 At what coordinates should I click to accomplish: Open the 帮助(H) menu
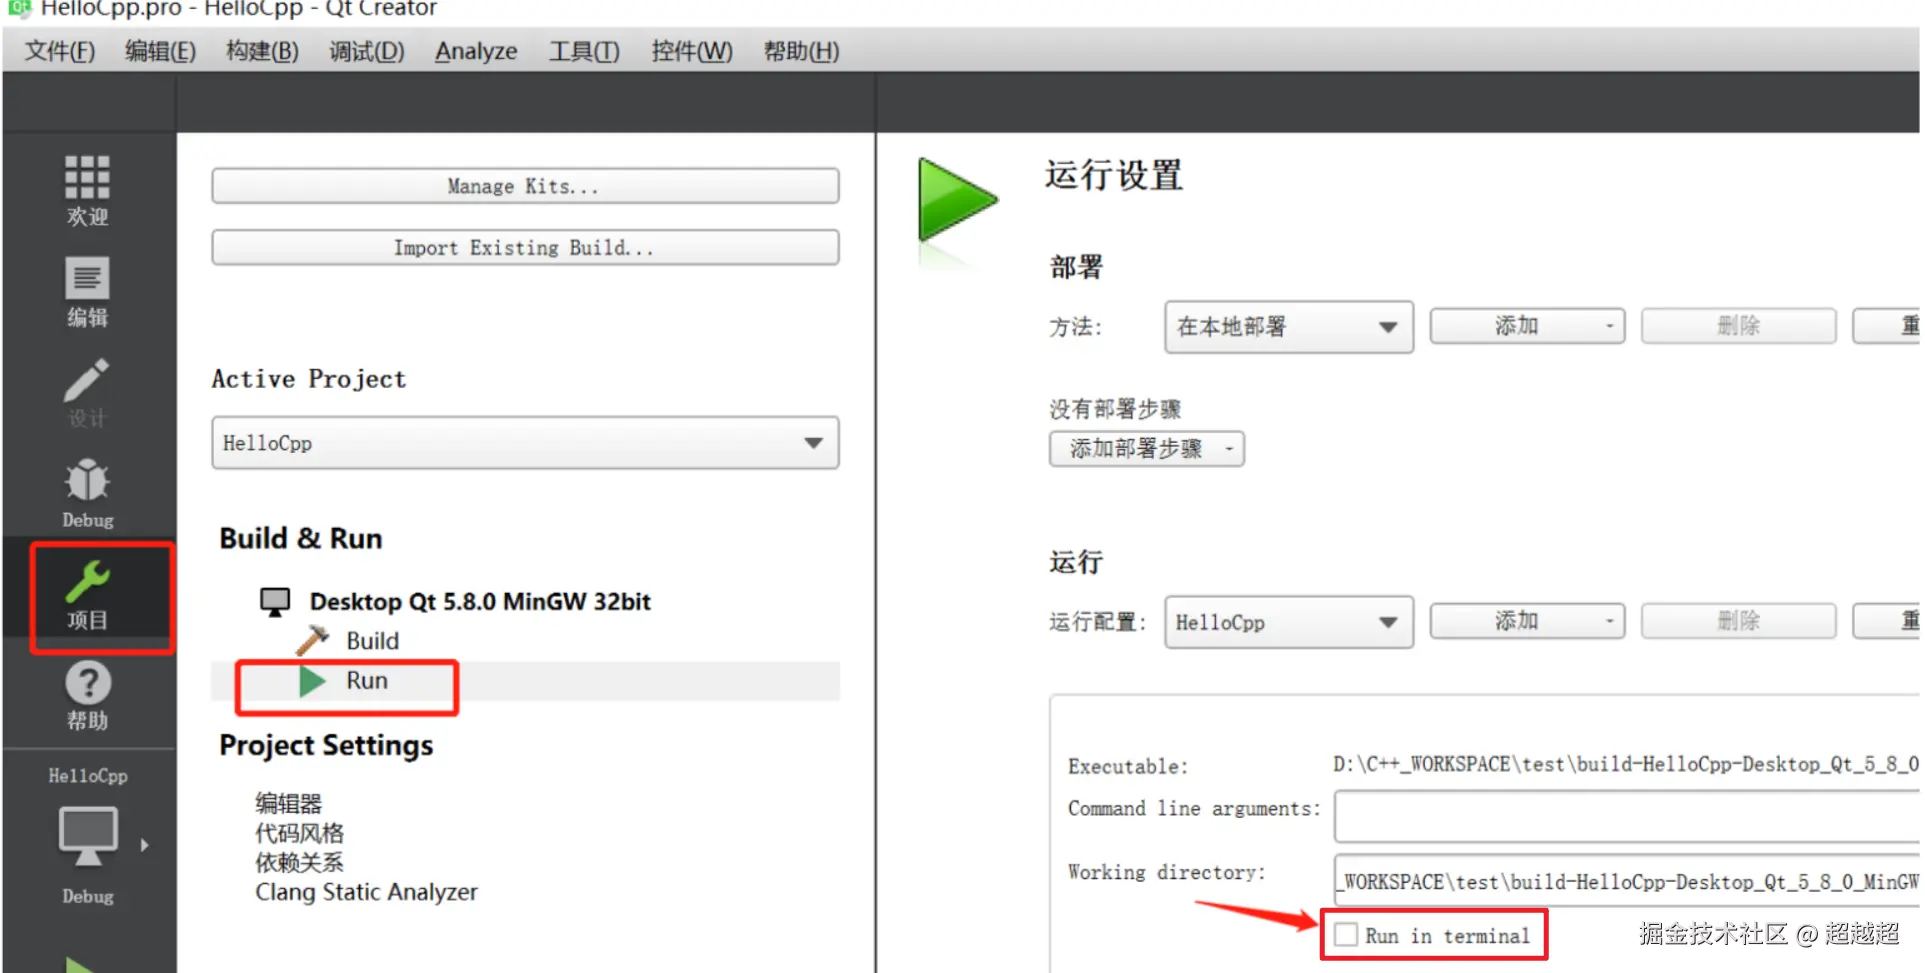(x=801, y=51)
